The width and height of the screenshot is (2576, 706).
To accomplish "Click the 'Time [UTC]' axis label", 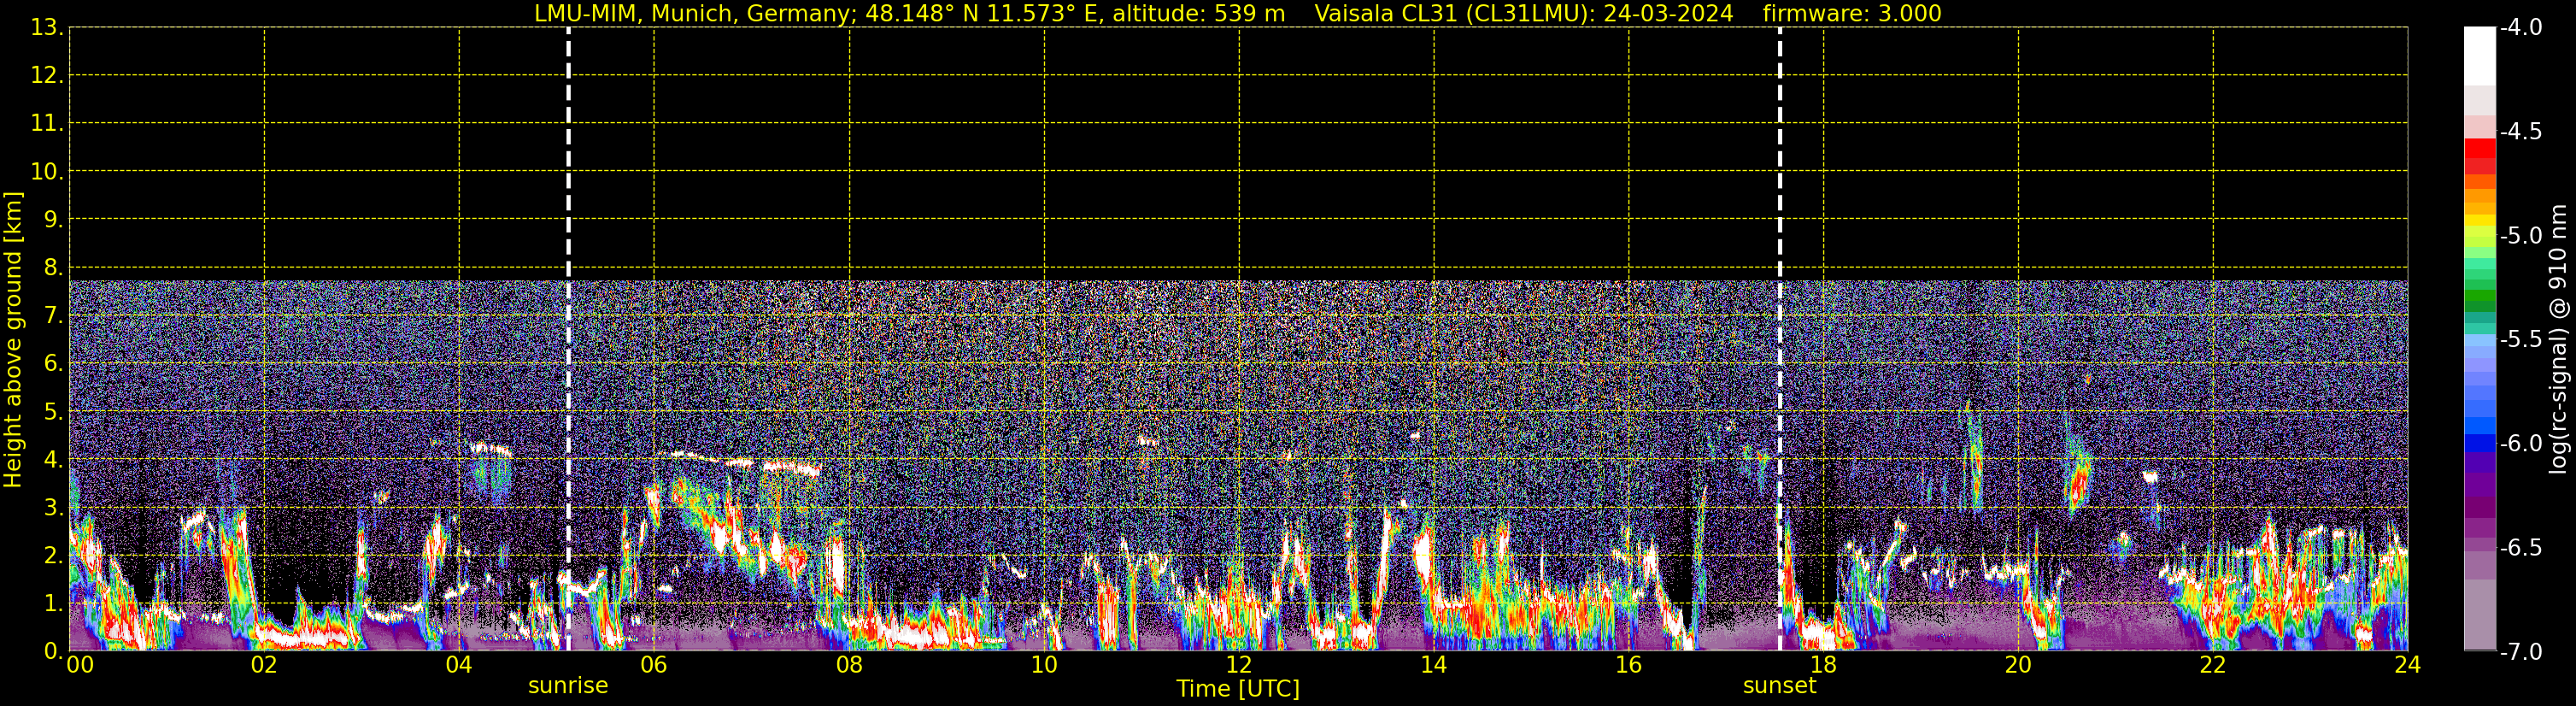I will pos(1237,689).
